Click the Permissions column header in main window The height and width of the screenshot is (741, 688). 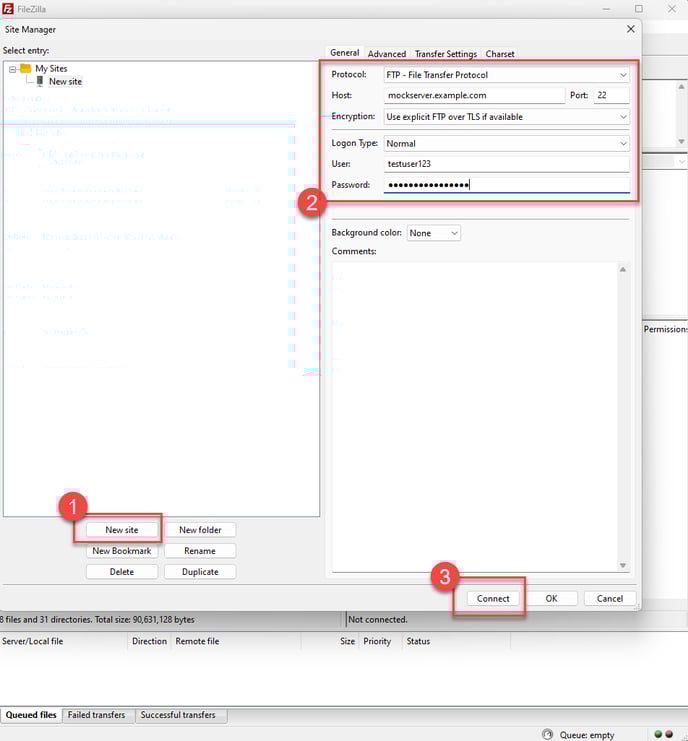tap(665, 329)
